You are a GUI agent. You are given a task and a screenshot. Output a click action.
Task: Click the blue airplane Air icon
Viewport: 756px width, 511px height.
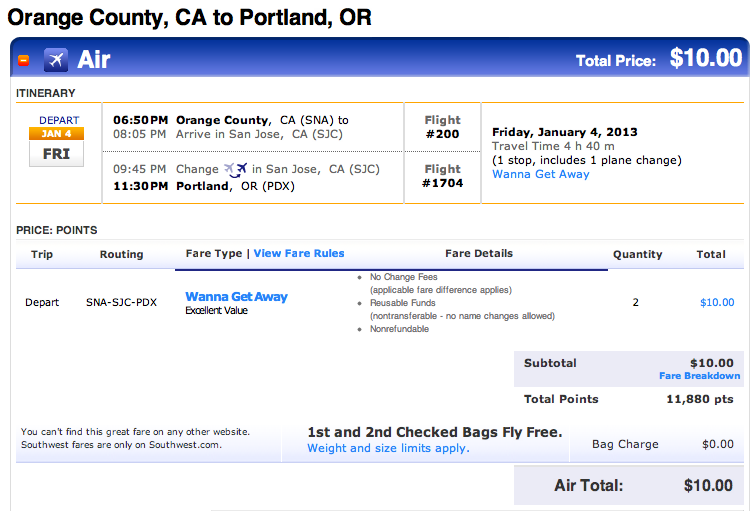56,60
